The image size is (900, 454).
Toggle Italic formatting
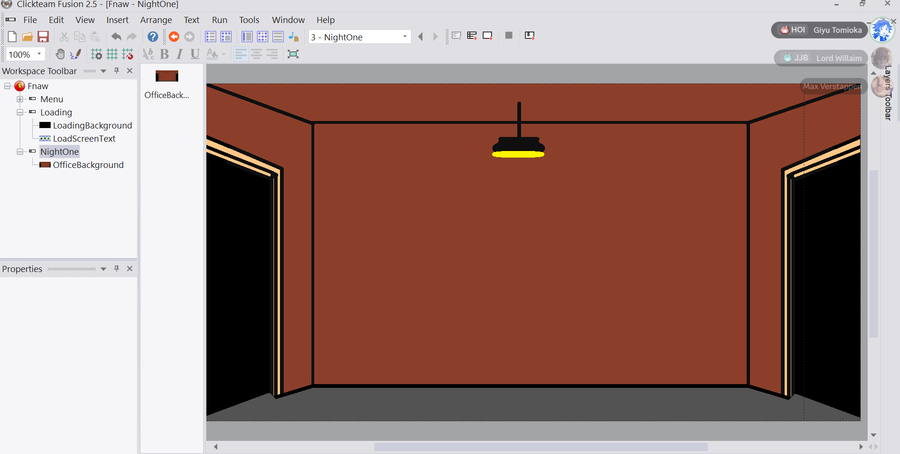pos(179,54)
